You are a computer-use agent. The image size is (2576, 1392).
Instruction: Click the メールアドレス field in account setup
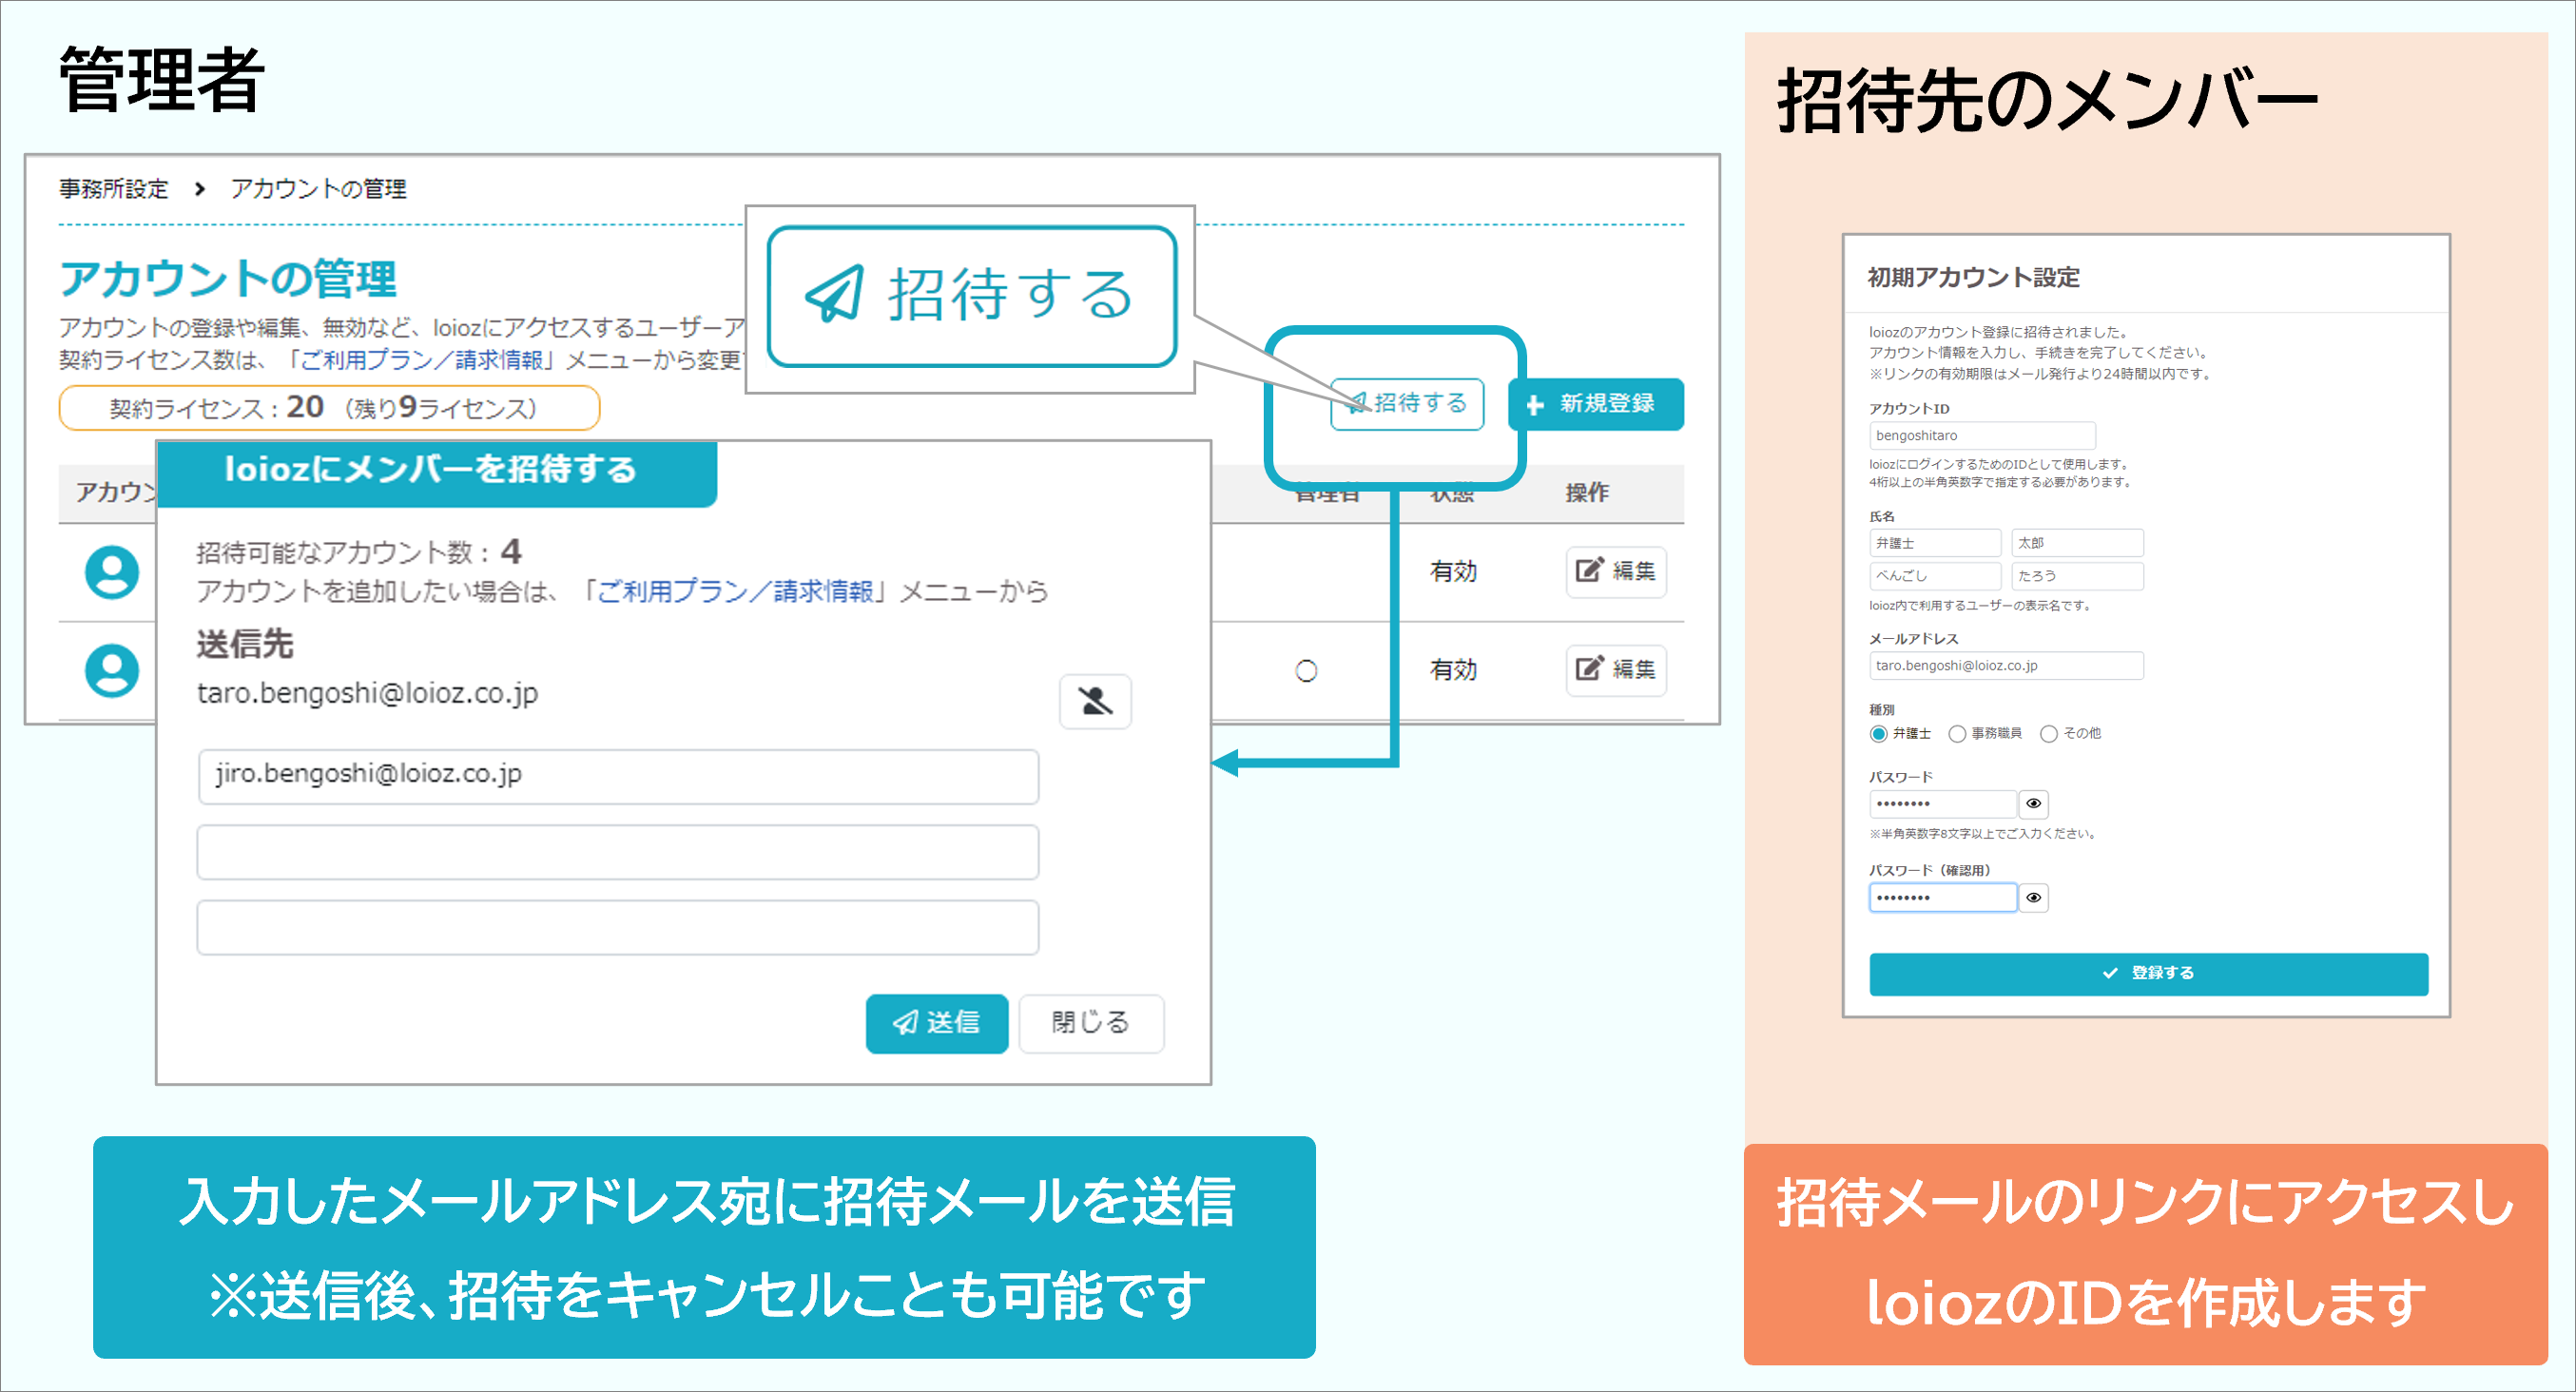pyautogui.click(x=2006, y=666)
